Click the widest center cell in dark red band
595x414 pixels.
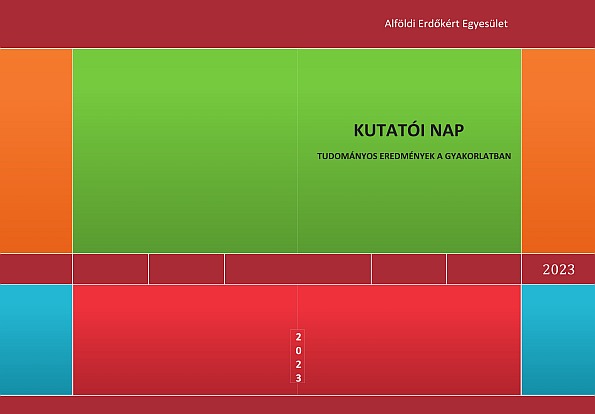[x=298, y=269]
